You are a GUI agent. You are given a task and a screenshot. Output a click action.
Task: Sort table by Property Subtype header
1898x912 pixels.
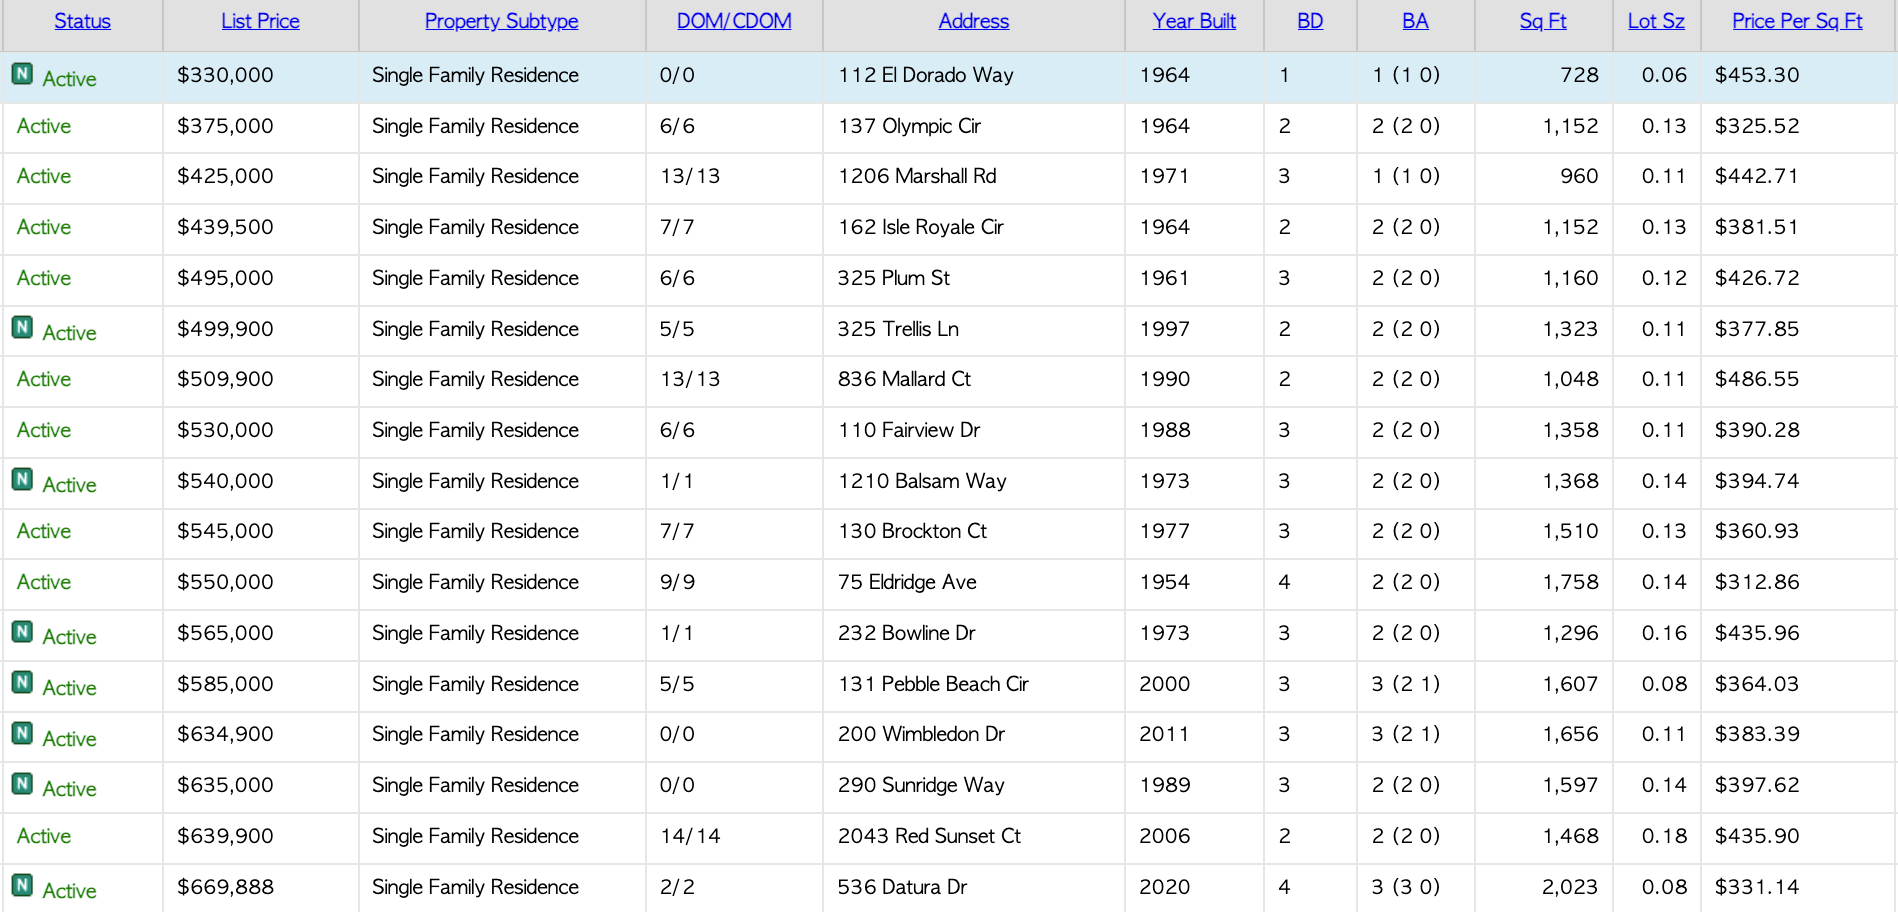click(501, 21)
